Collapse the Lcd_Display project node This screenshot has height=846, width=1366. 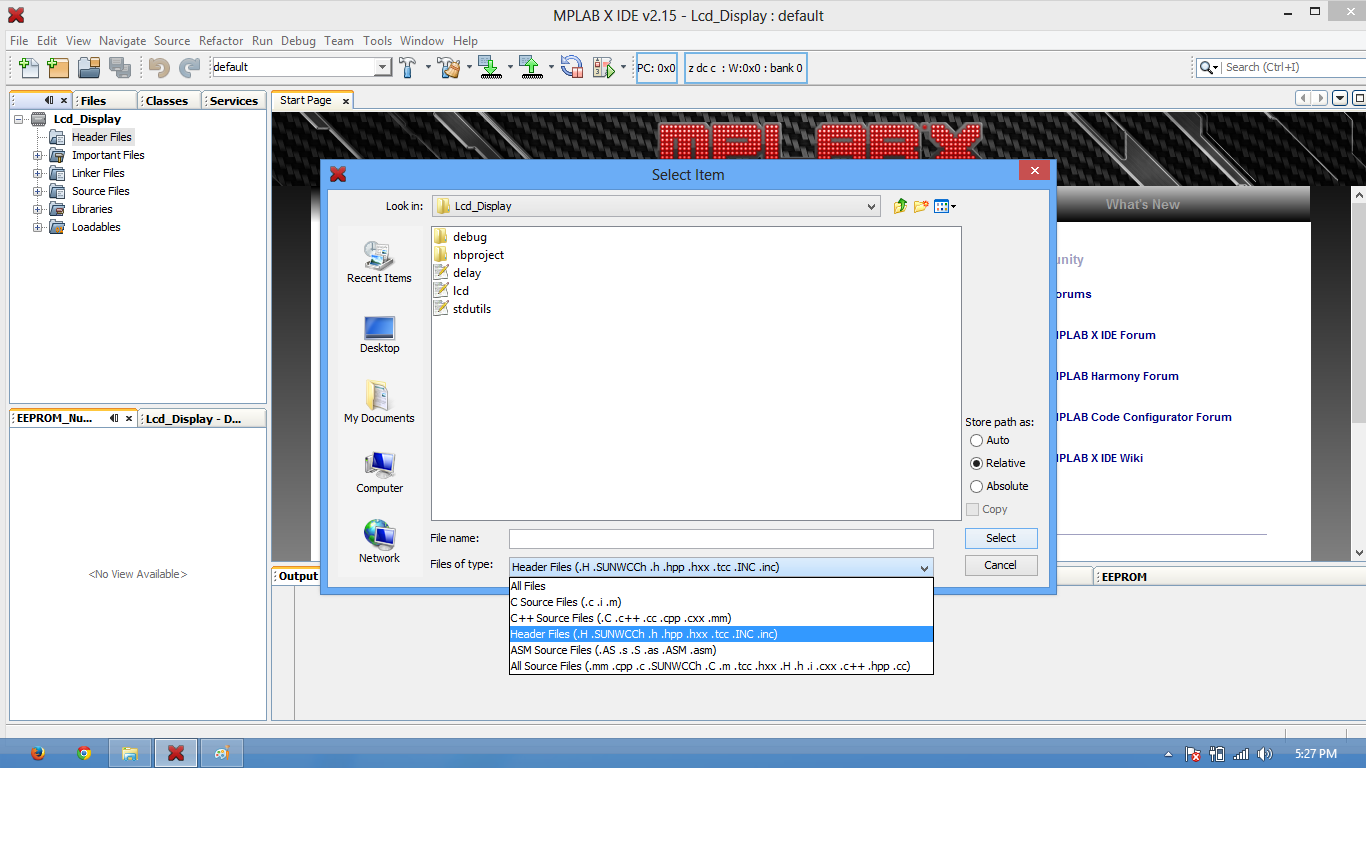(x=20, y=119)
